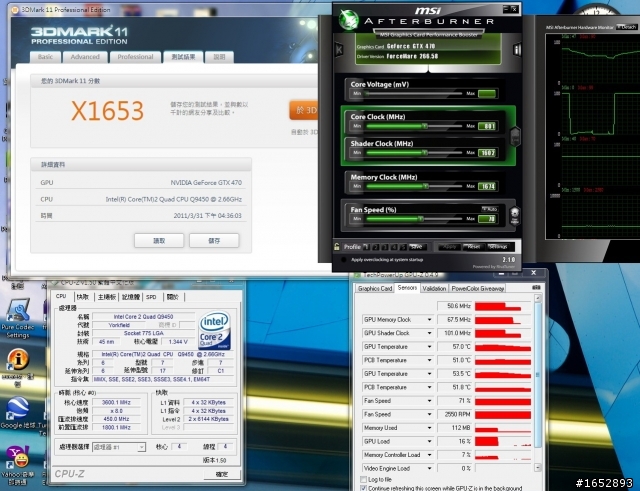Image resolution: width=640 pixels, height=491 pixels.
Task: Click the Memory Clock slider handle
Action: (x=426, y=186)
